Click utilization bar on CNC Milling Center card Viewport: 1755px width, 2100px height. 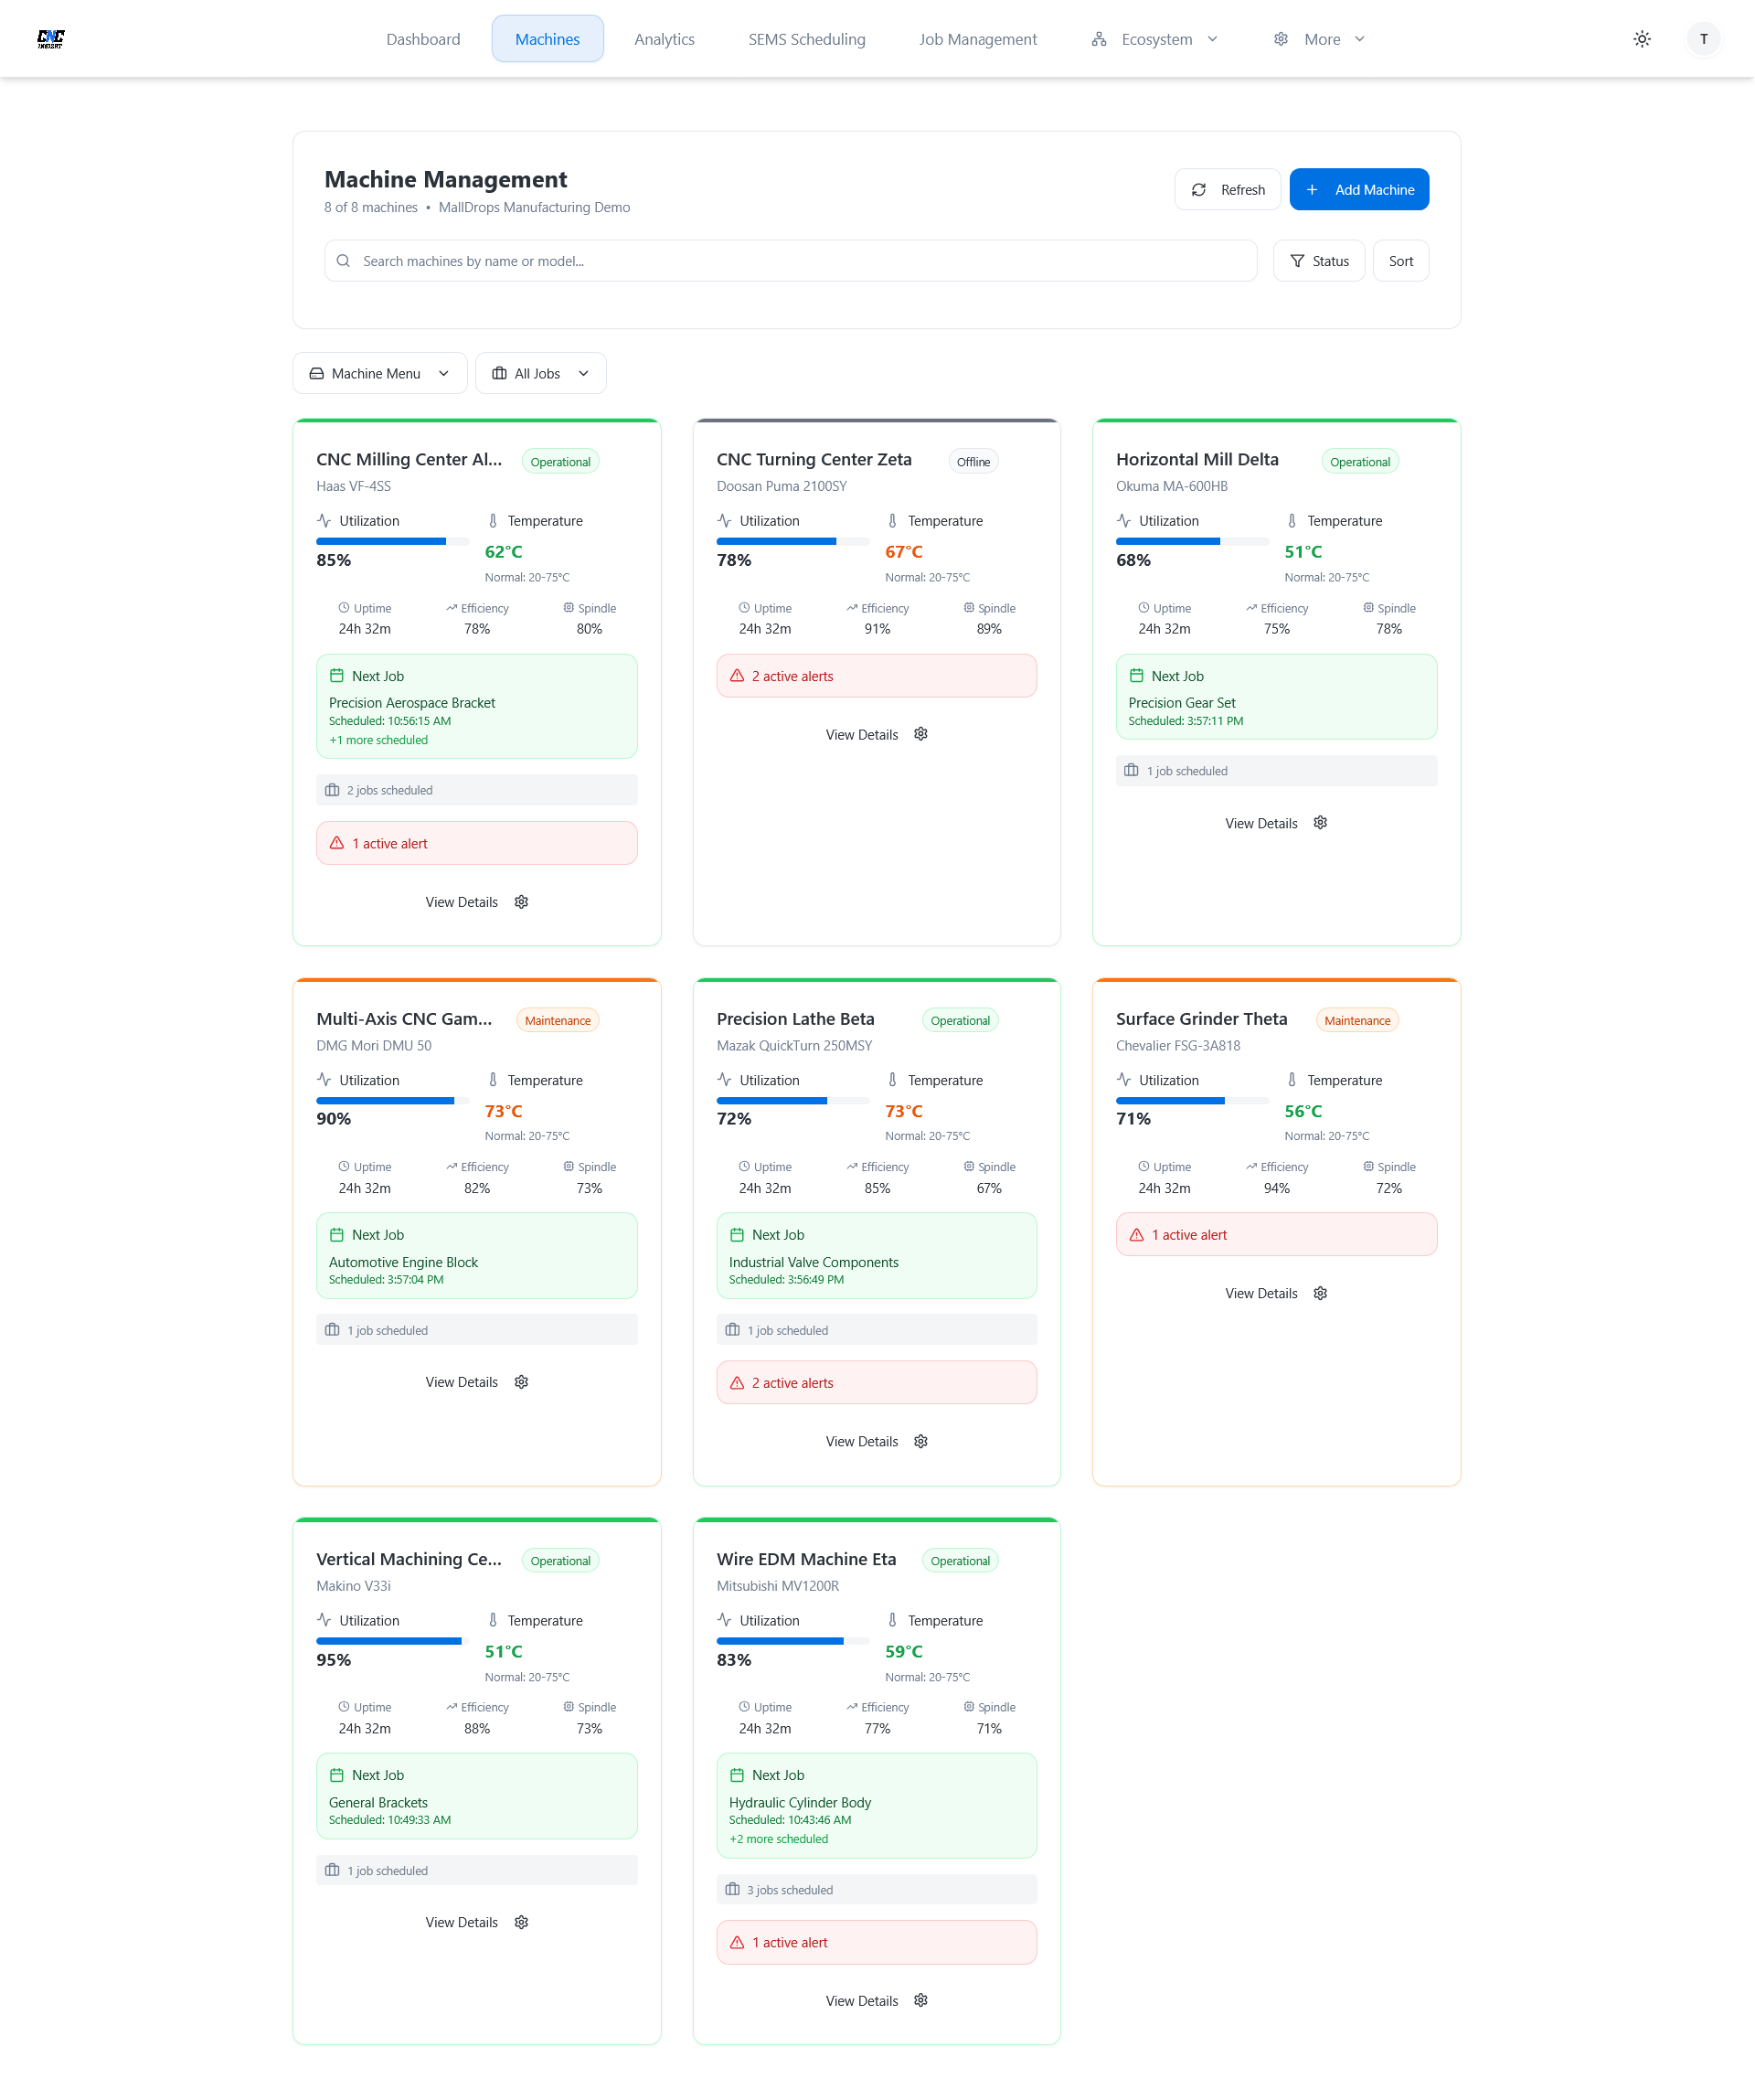point(392,541)
